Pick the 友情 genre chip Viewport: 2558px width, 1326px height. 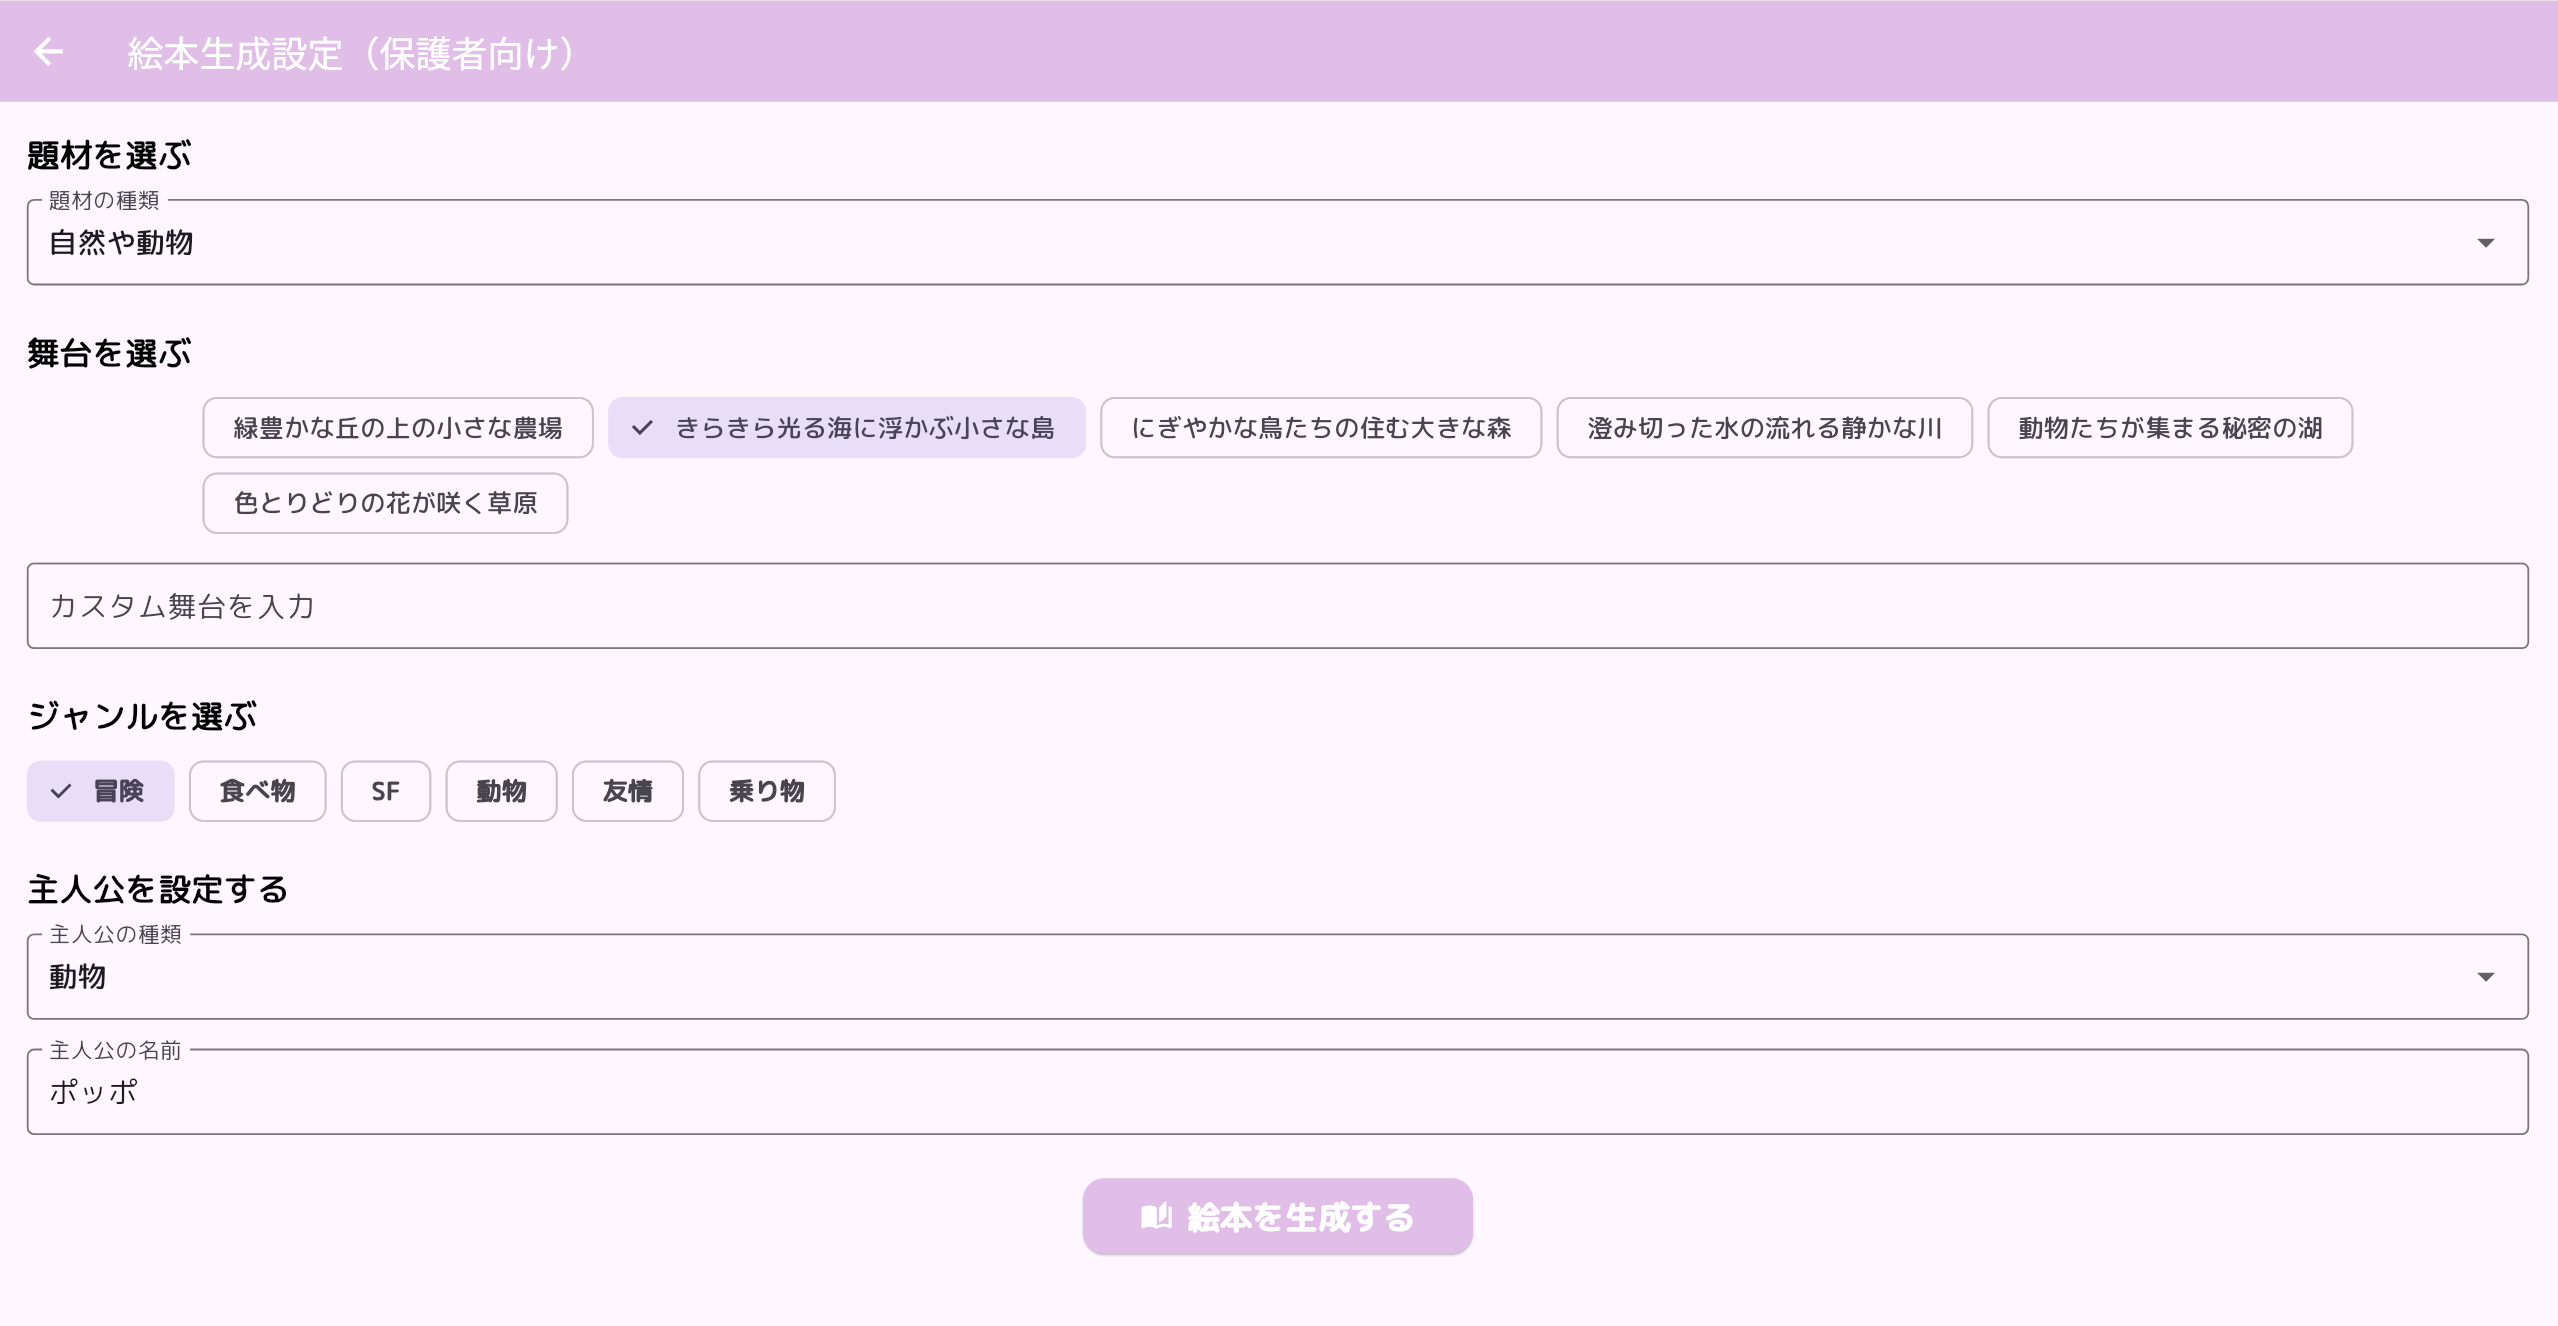pyautogui.click(x=627, y=791)
